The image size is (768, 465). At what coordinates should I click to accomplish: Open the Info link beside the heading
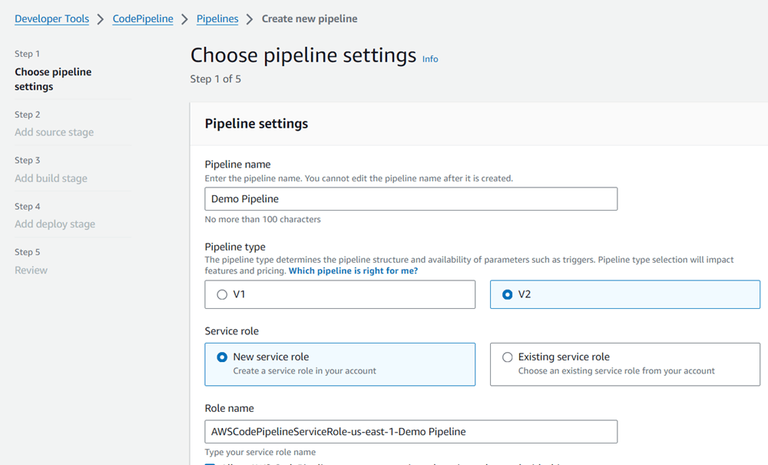(430, 59)
